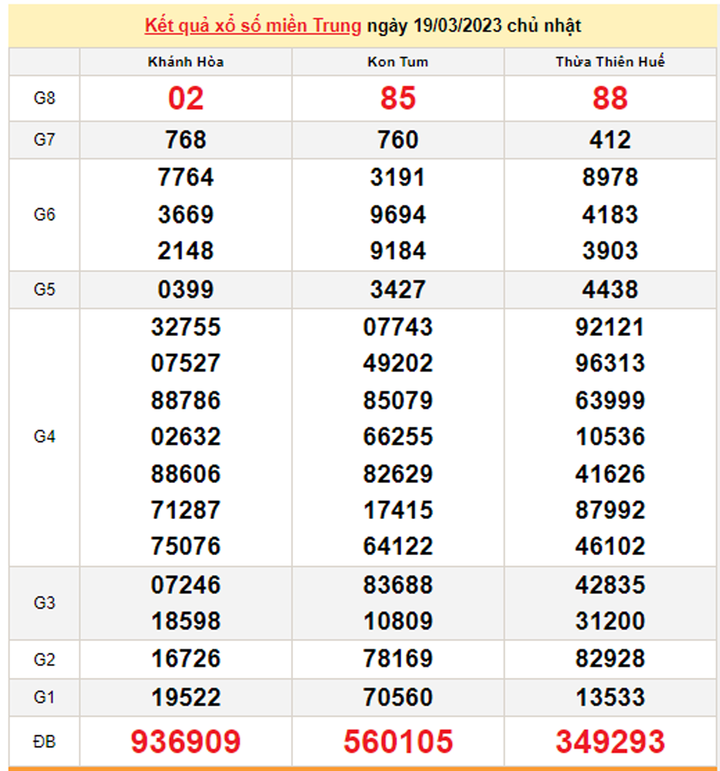Click G4 value 17415
Viewport: 720px width, 771px height.
398,510
